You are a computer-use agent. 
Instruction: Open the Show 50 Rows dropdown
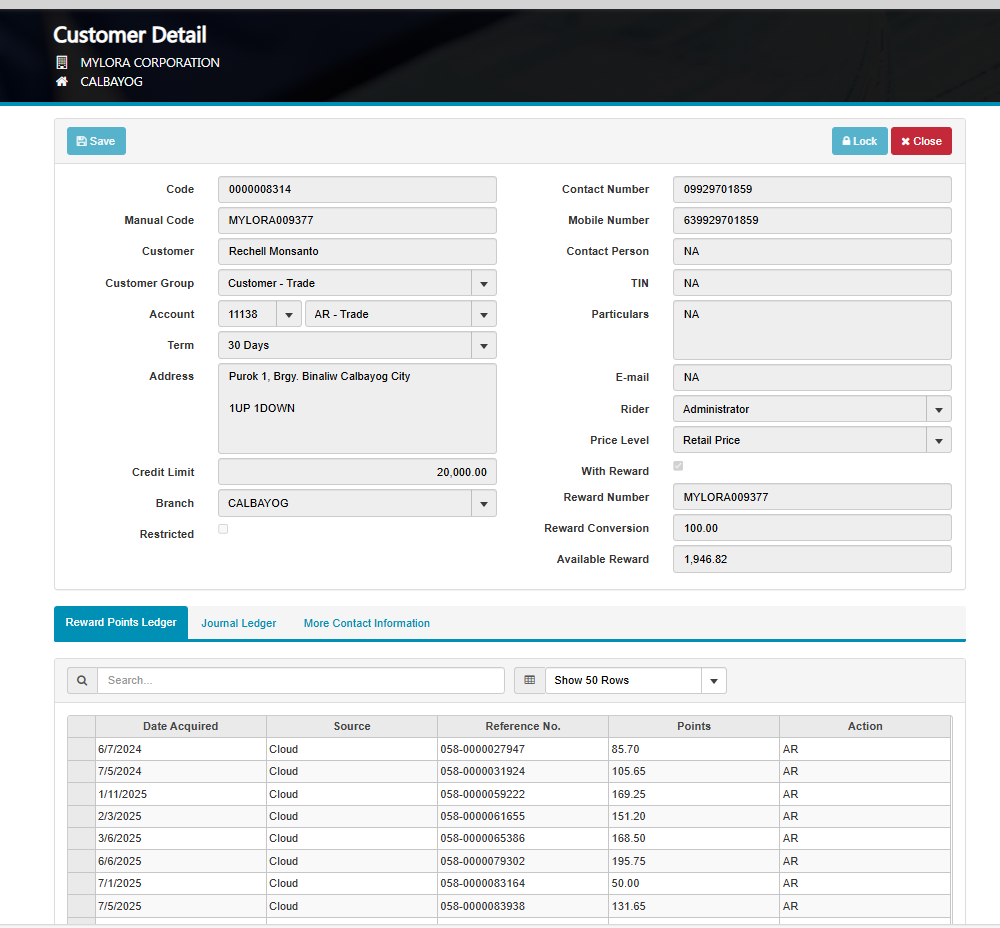click(713, 680)
